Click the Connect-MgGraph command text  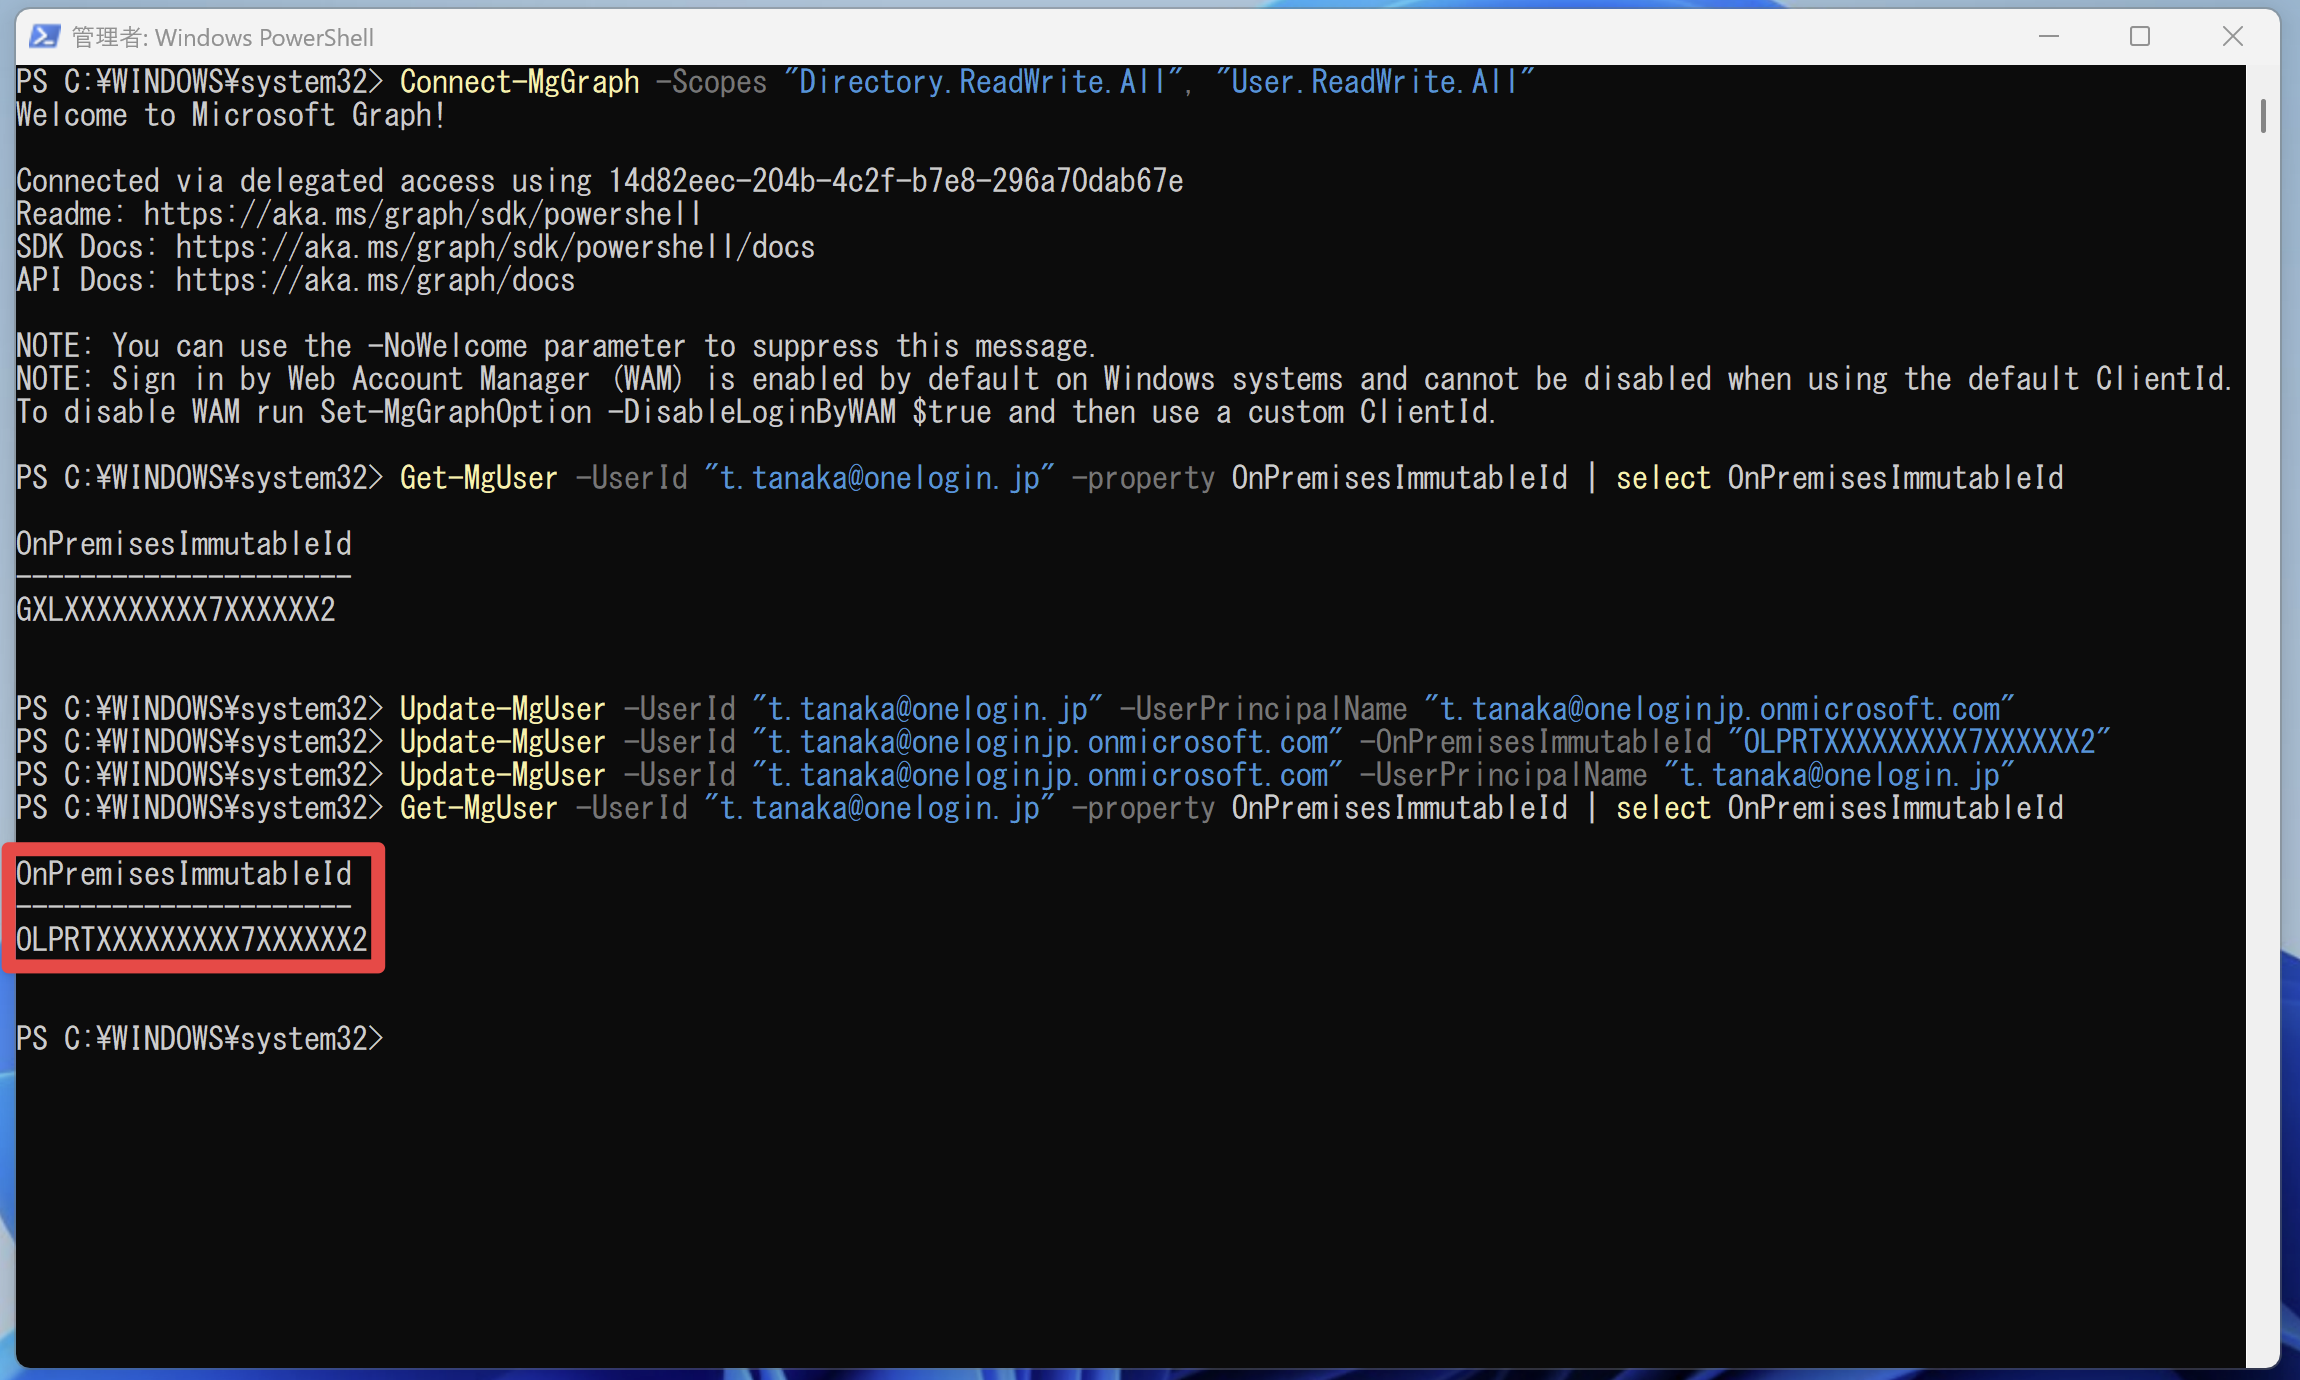tap(519, 82)
